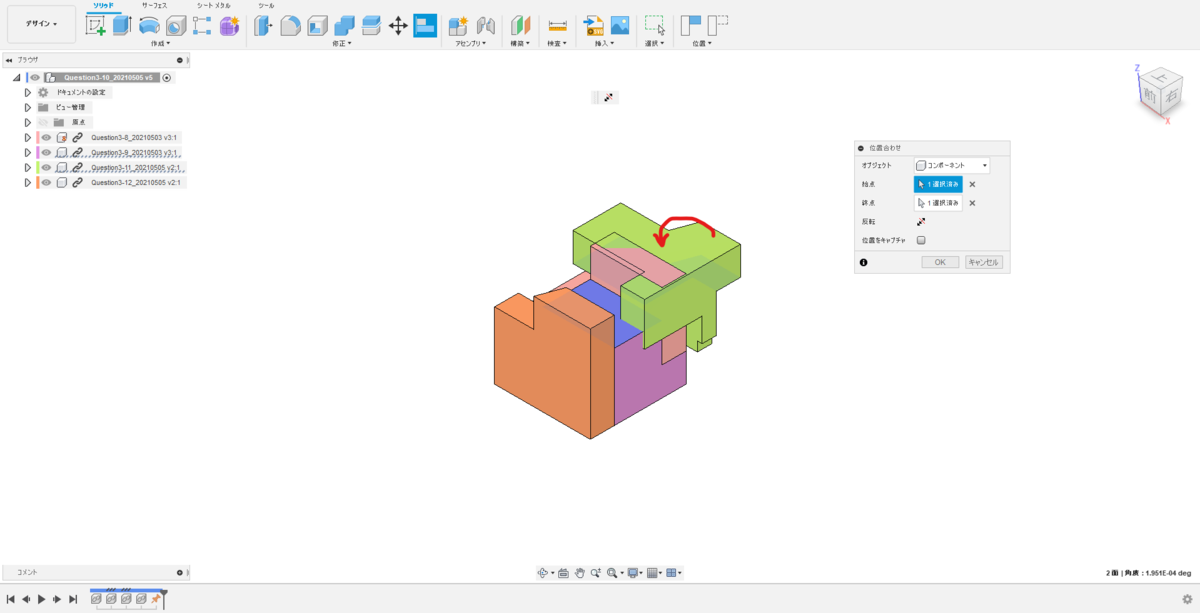Toggle 位置をキャプチャ checkbox
Image resolution: width=1200 pixels, height=613 pixels.
pyautogui.click(x=921, y=240)
